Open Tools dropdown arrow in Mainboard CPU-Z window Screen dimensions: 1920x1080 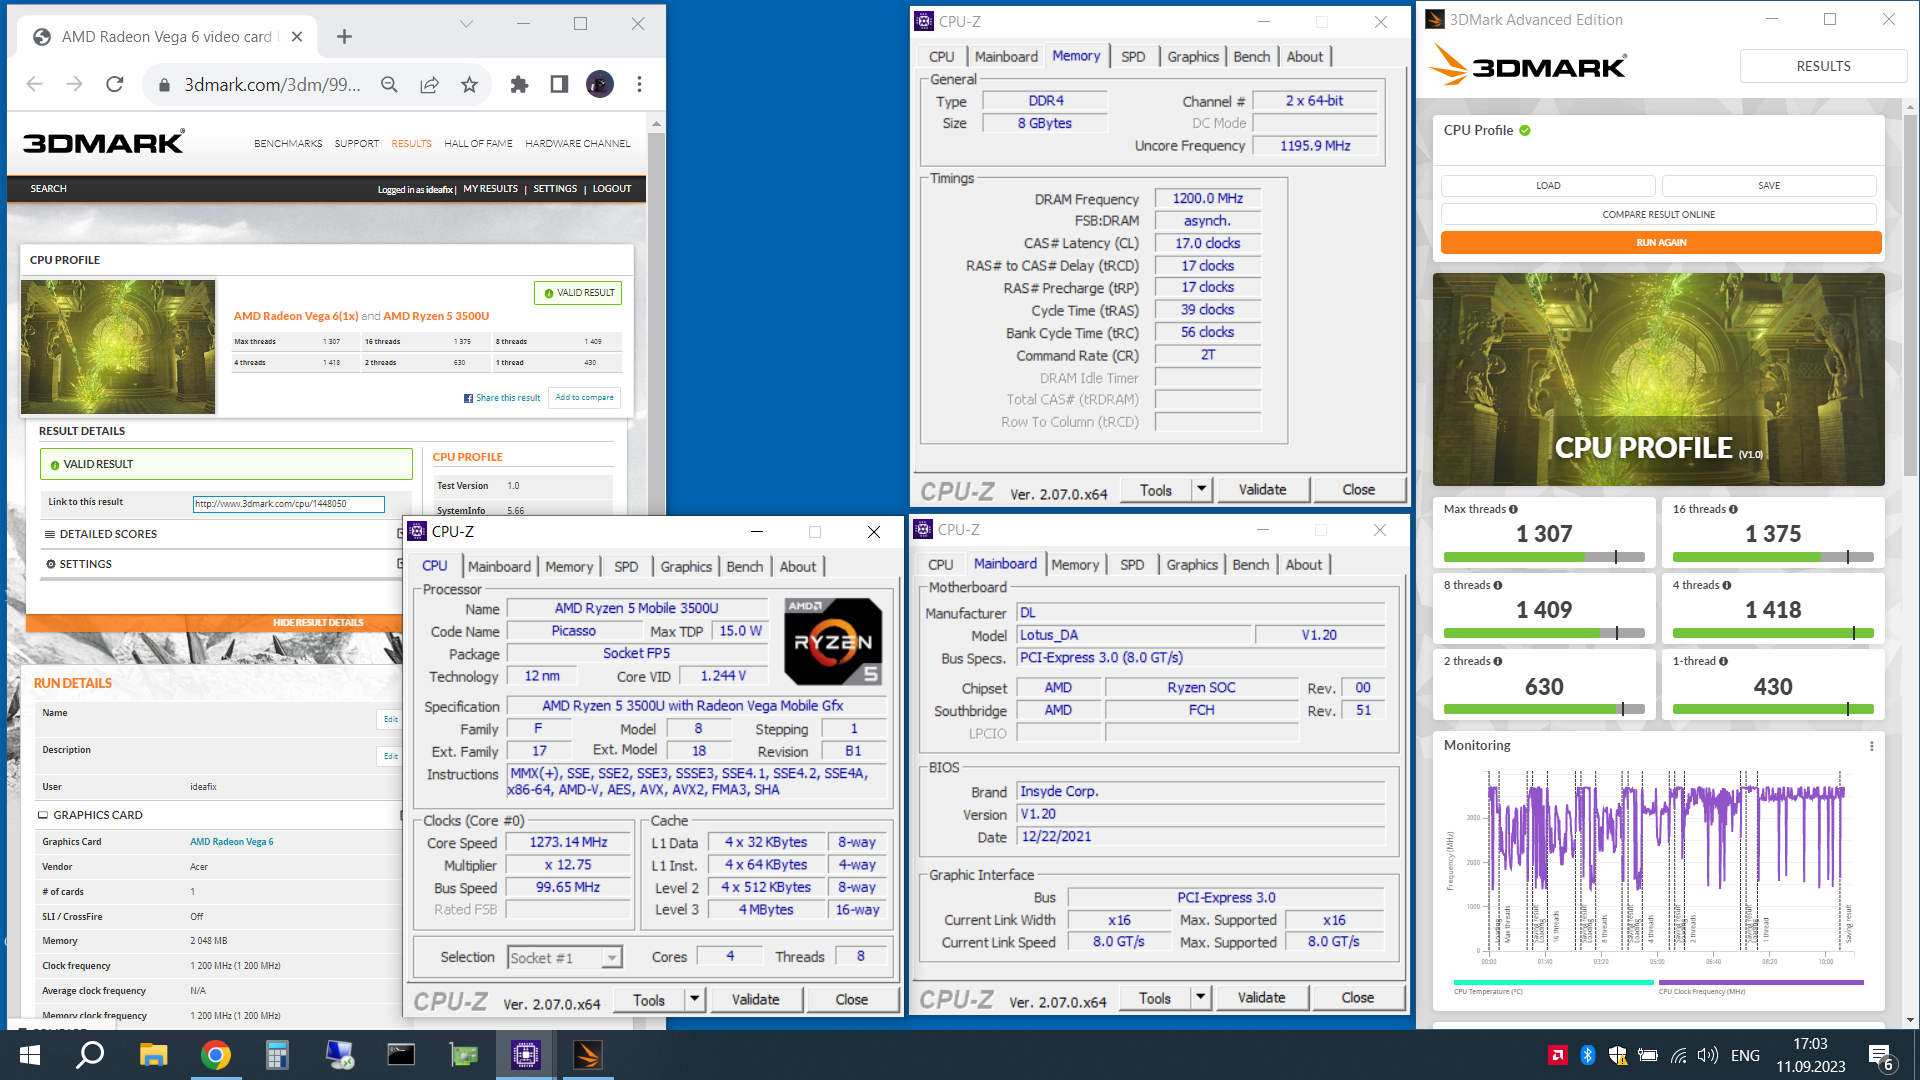pos(1200,997)
